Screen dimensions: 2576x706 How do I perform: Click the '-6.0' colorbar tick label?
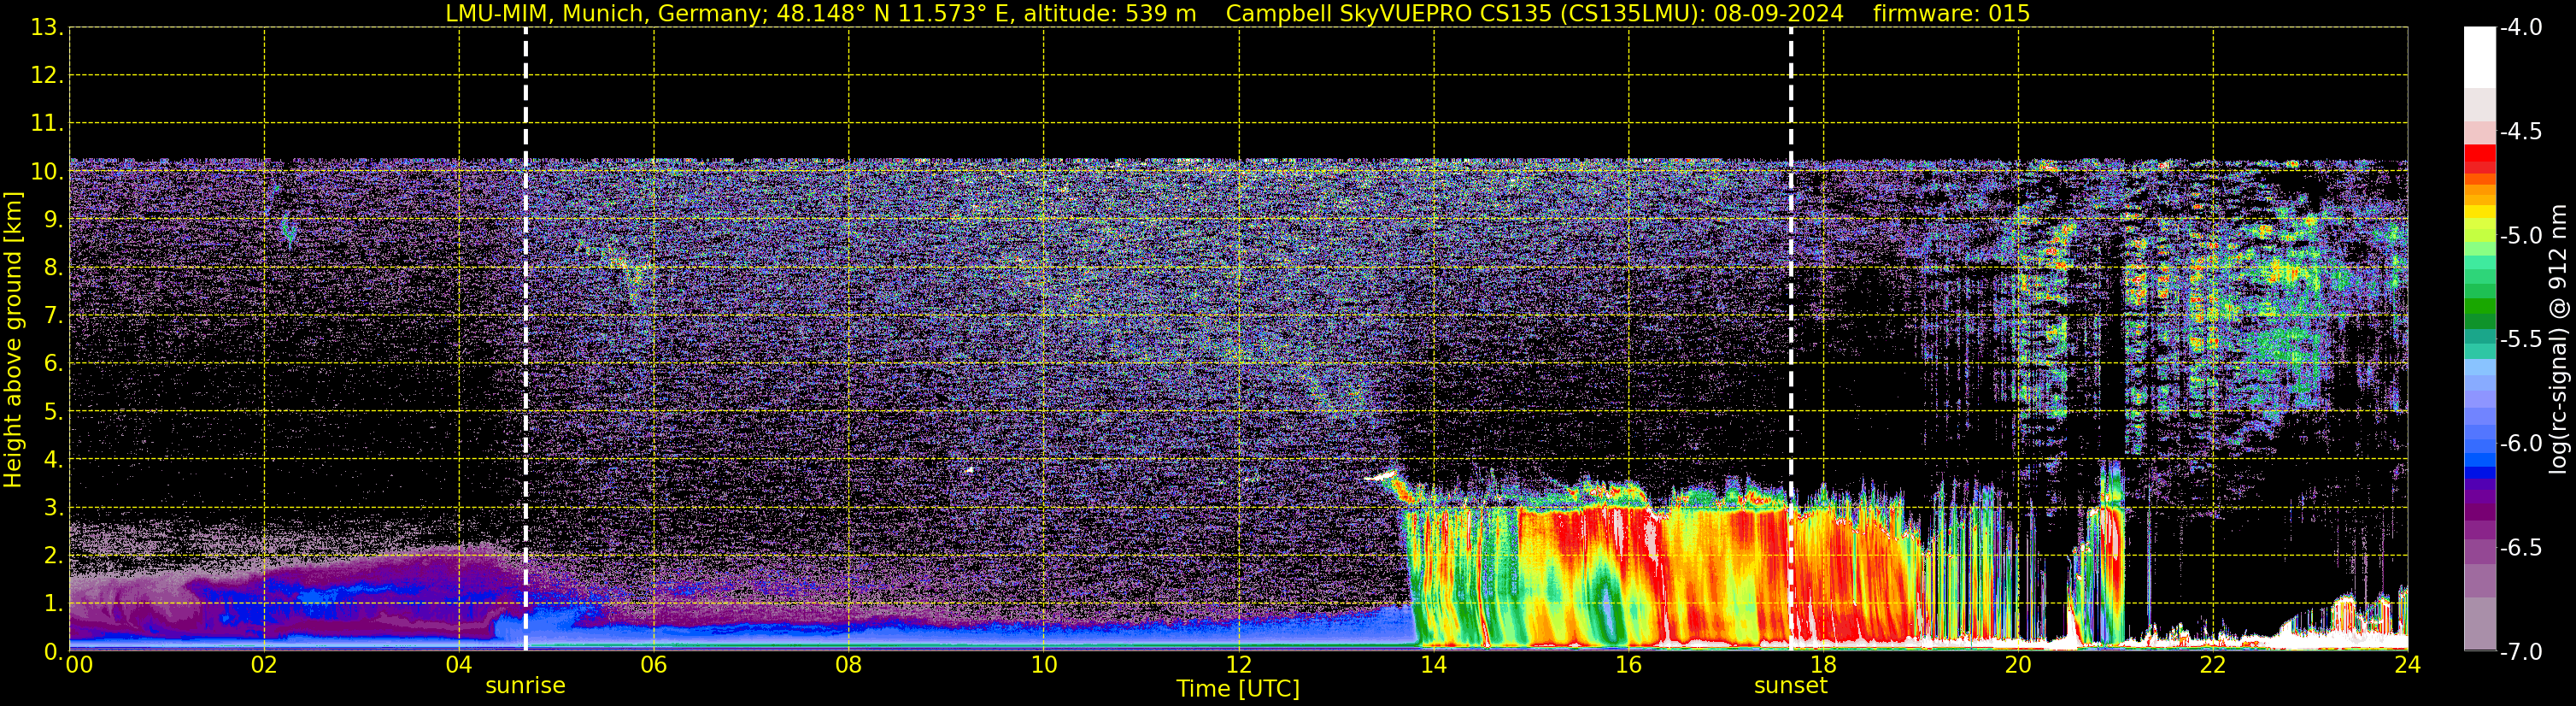[2521, 443]
